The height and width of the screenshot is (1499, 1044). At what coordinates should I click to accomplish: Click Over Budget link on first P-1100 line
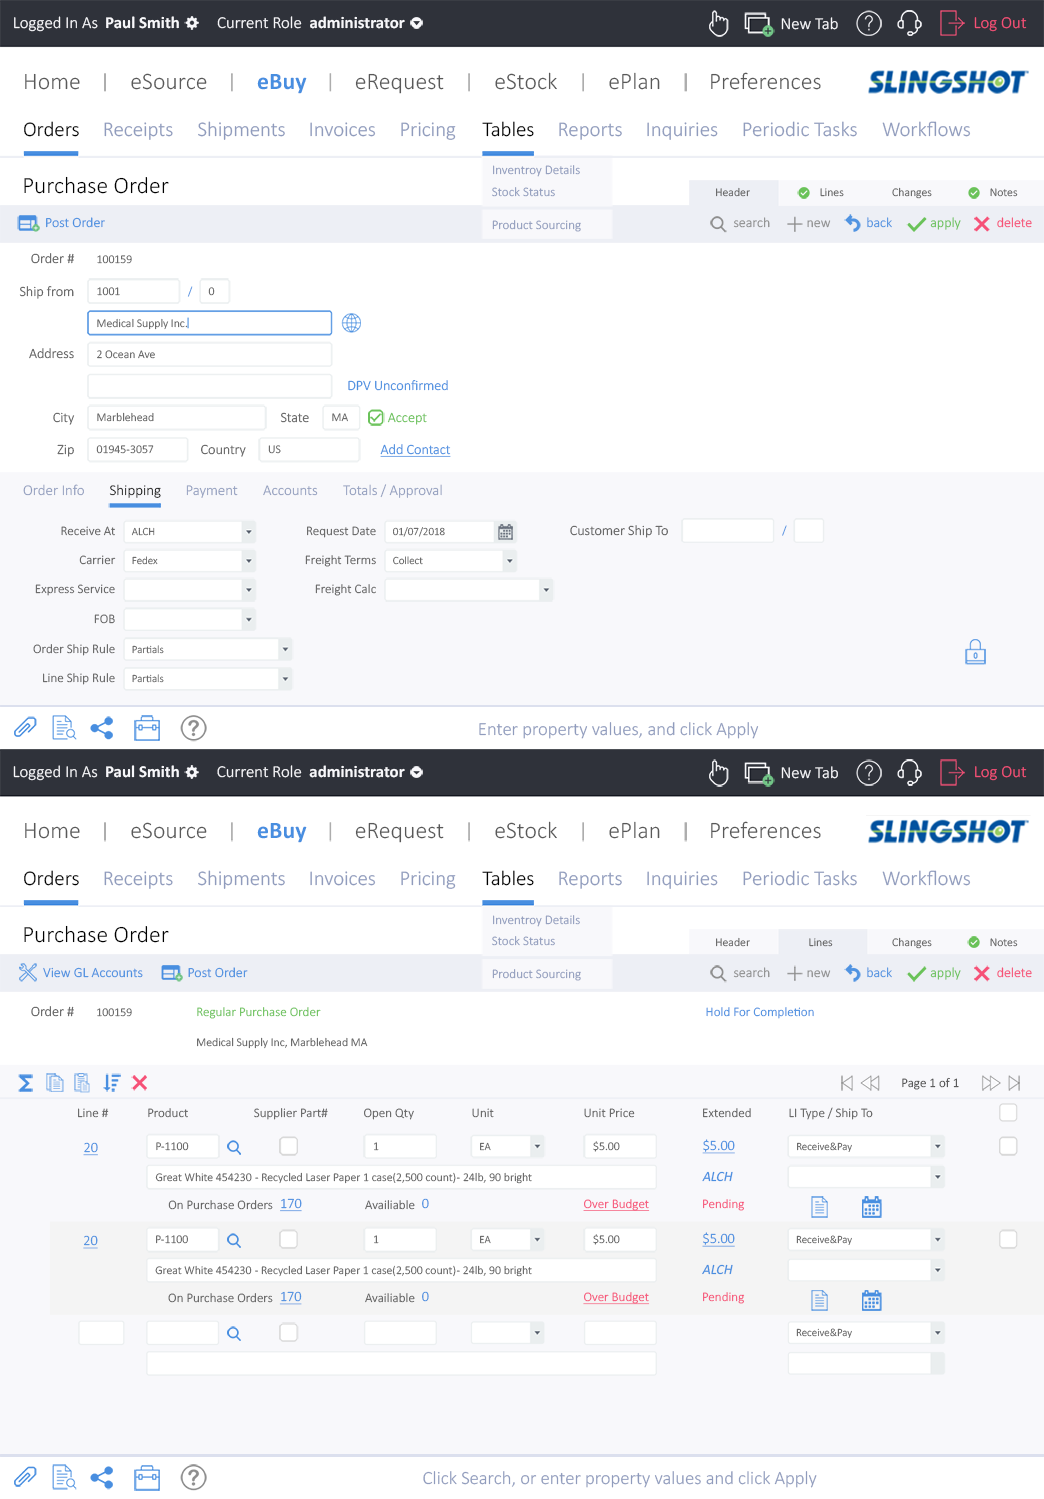(x=616, y=1204)
